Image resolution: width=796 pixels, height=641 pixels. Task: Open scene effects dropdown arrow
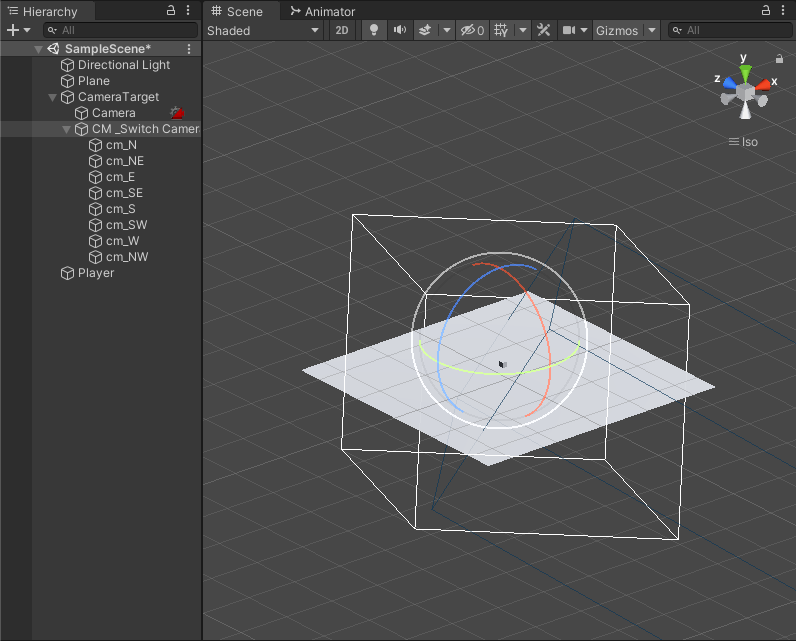[446, 30]
